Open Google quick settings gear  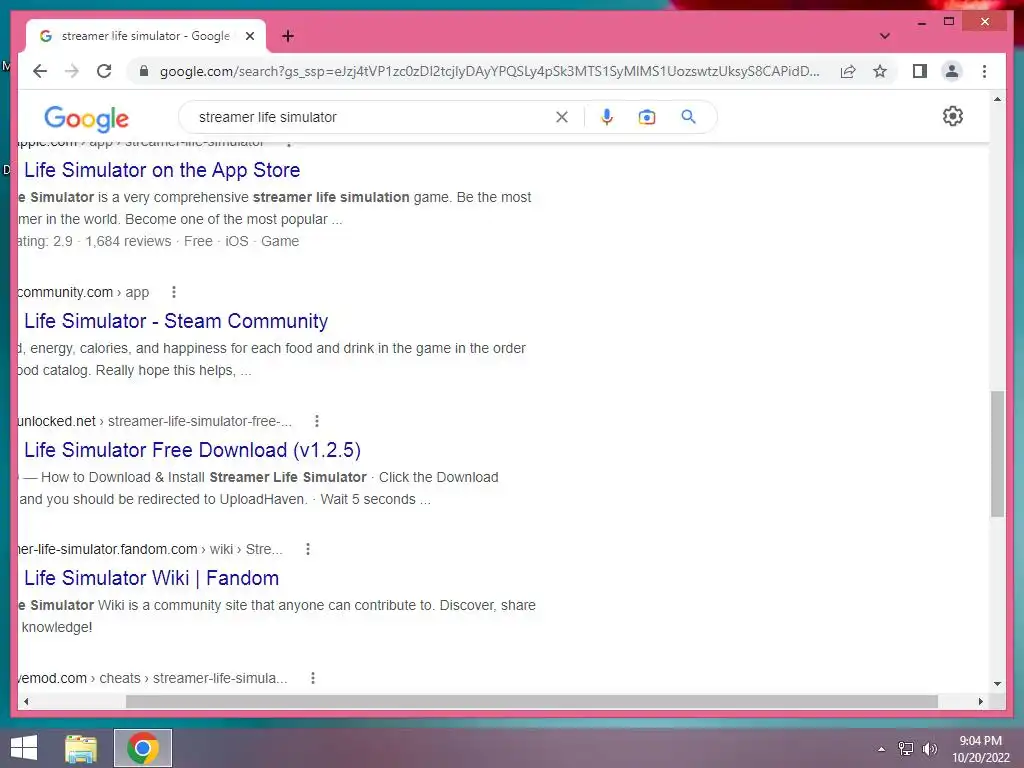(x=953, y=116)
